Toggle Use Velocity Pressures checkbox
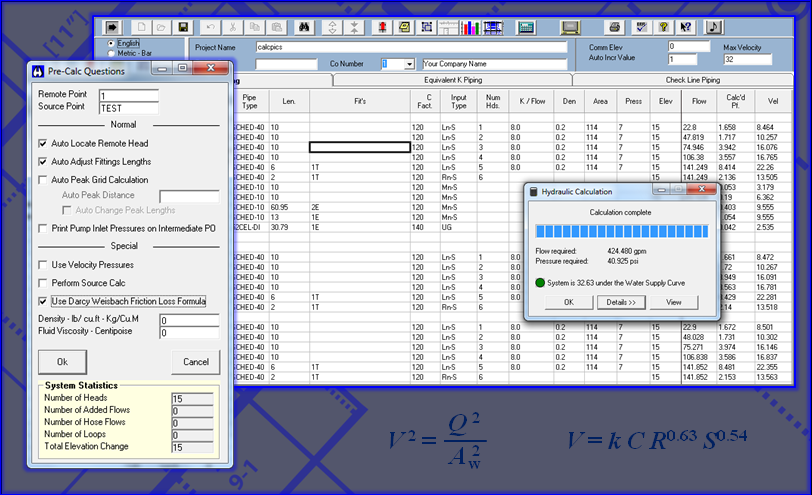The image size is (812, 495). point(43,265)
